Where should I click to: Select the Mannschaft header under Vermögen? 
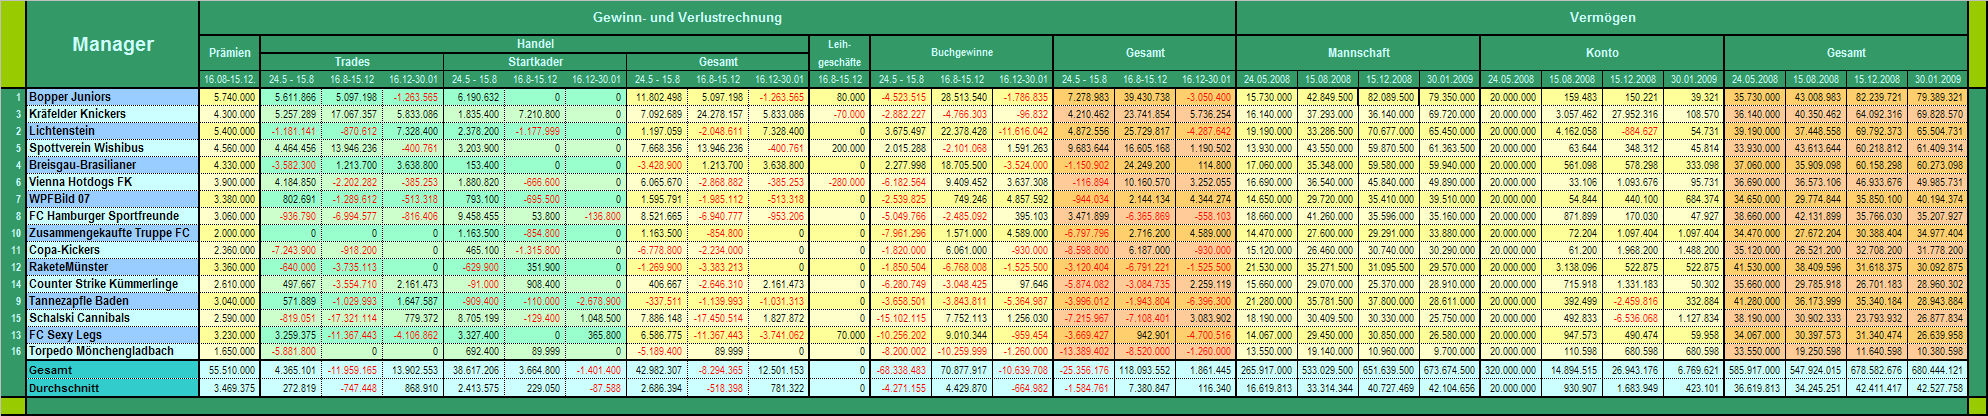[x=1358, y=53]
